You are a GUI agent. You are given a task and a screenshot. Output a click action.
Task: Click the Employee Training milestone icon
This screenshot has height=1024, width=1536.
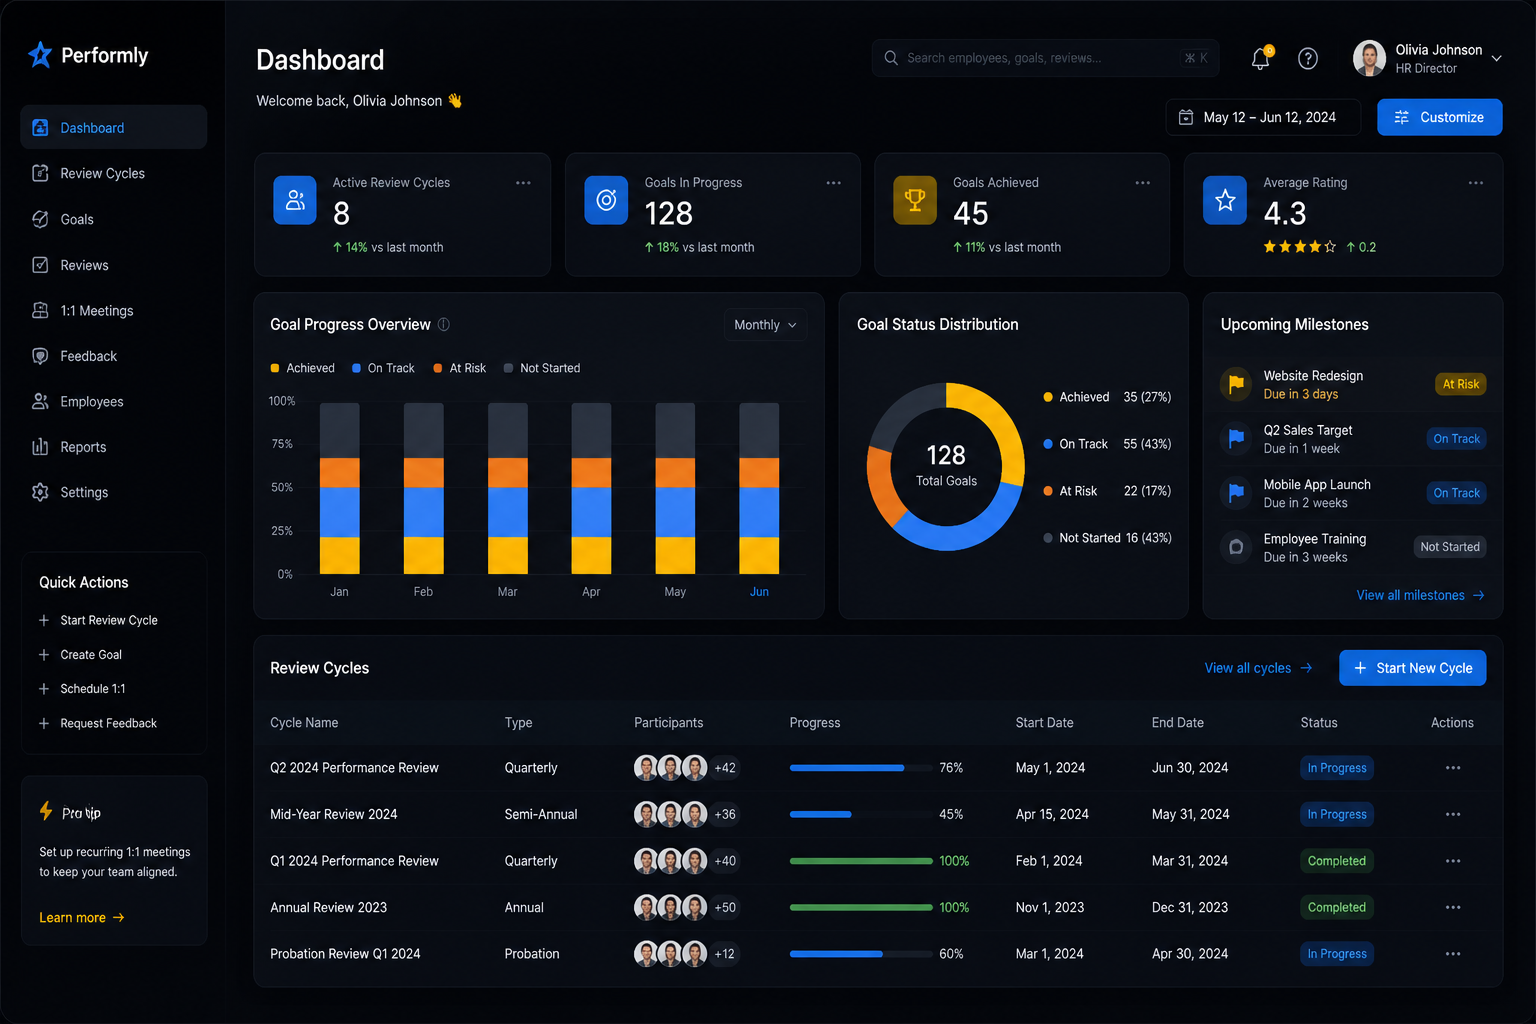[1236, 547]
